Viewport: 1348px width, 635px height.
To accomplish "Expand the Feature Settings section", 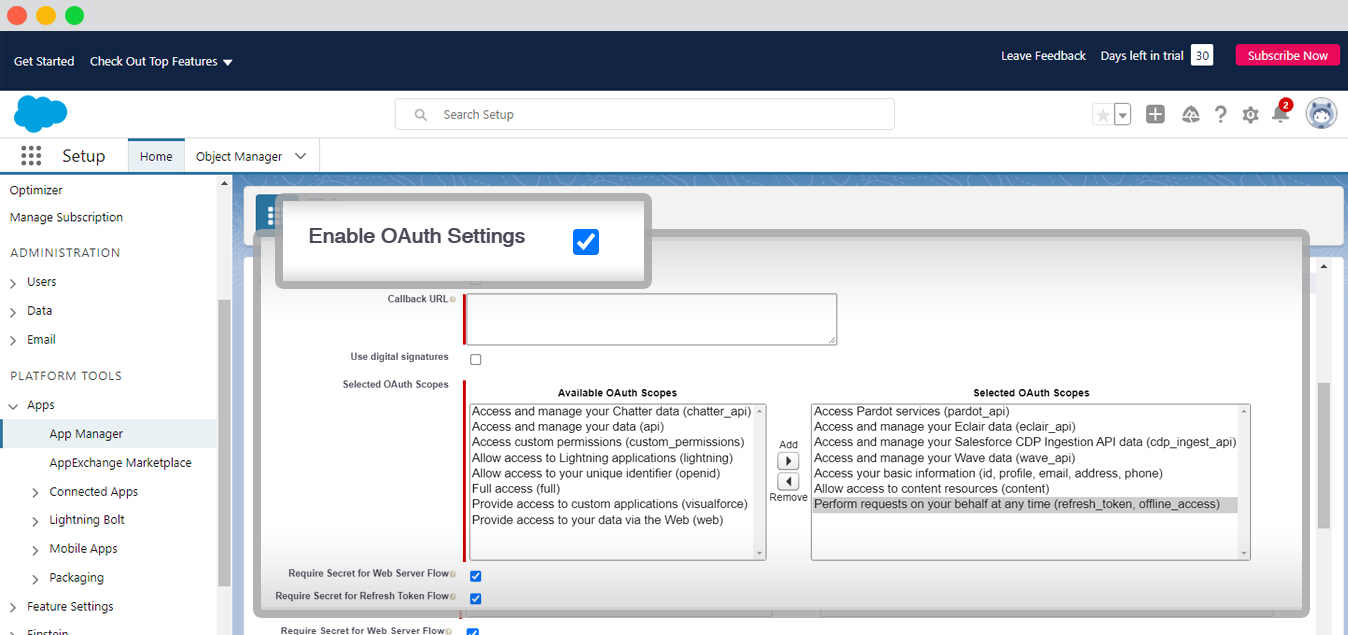I will click(x=13, y=608).
